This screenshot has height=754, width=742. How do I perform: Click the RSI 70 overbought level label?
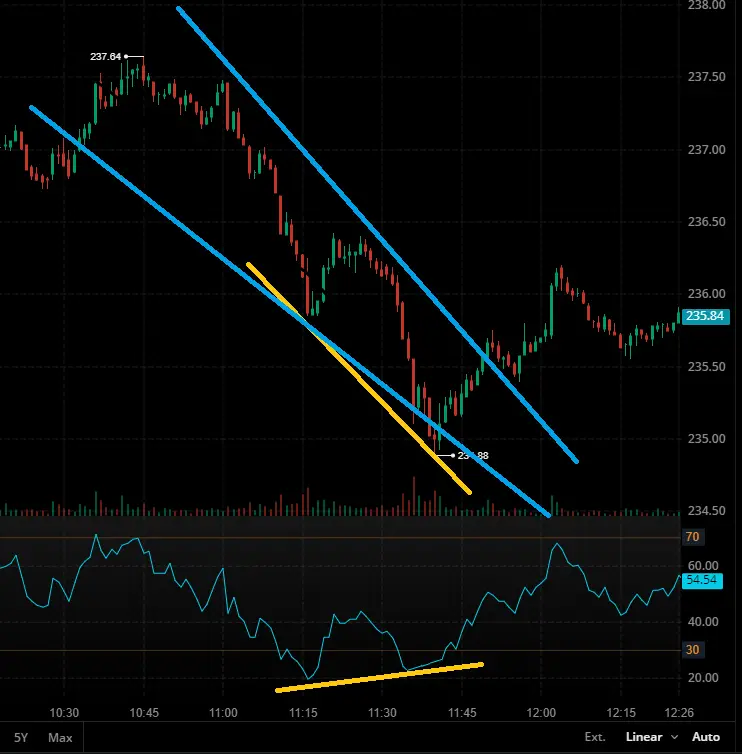[692, 537]
